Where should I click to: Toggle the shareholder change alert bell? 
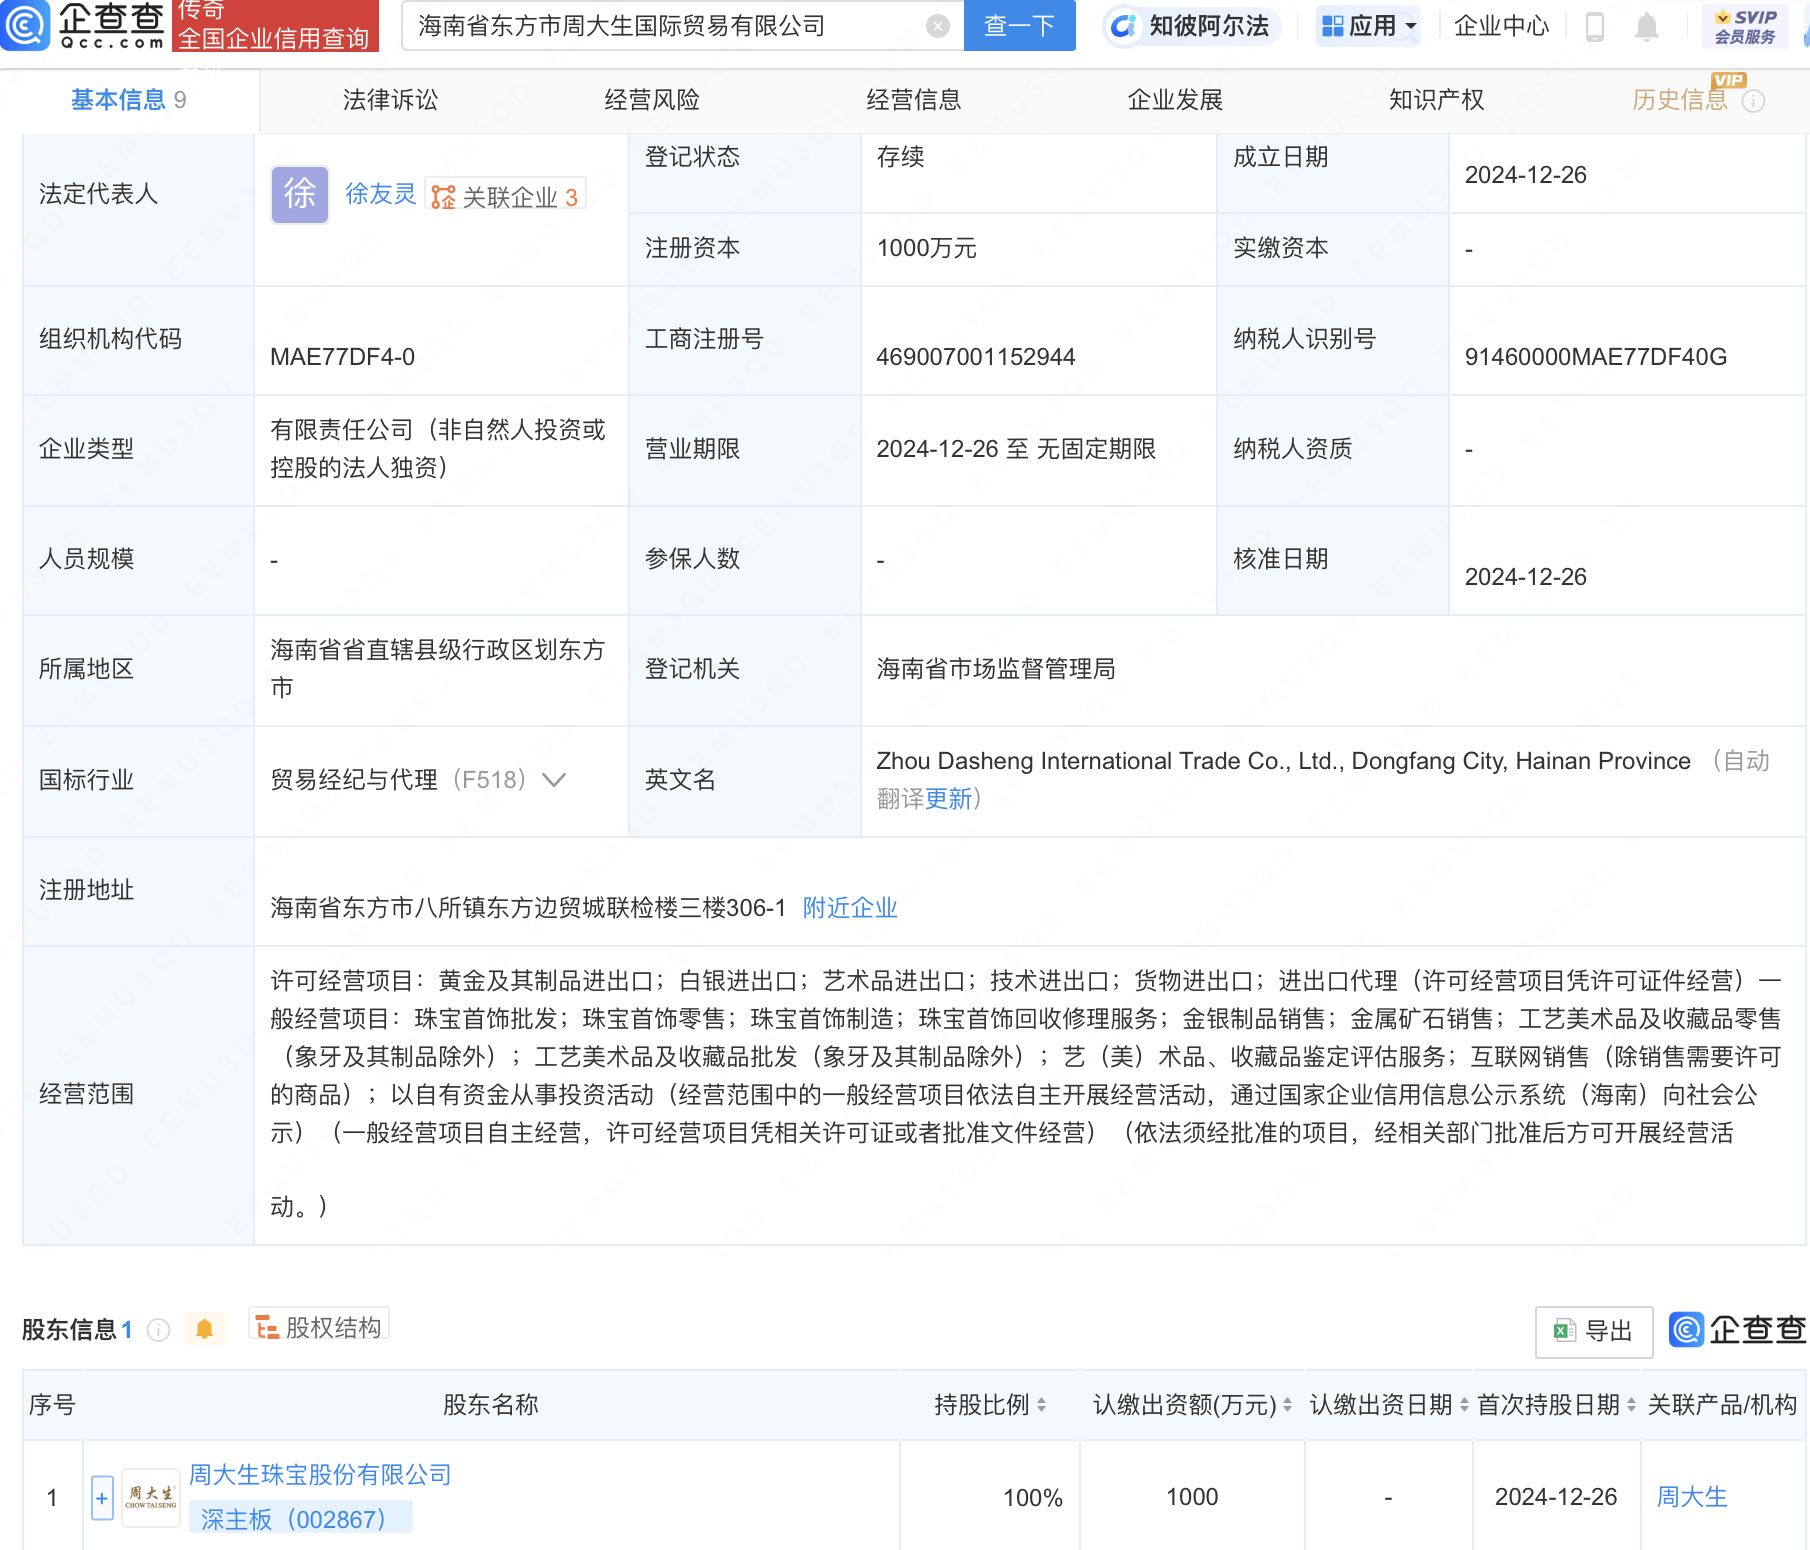click(x=205, y=1329)
